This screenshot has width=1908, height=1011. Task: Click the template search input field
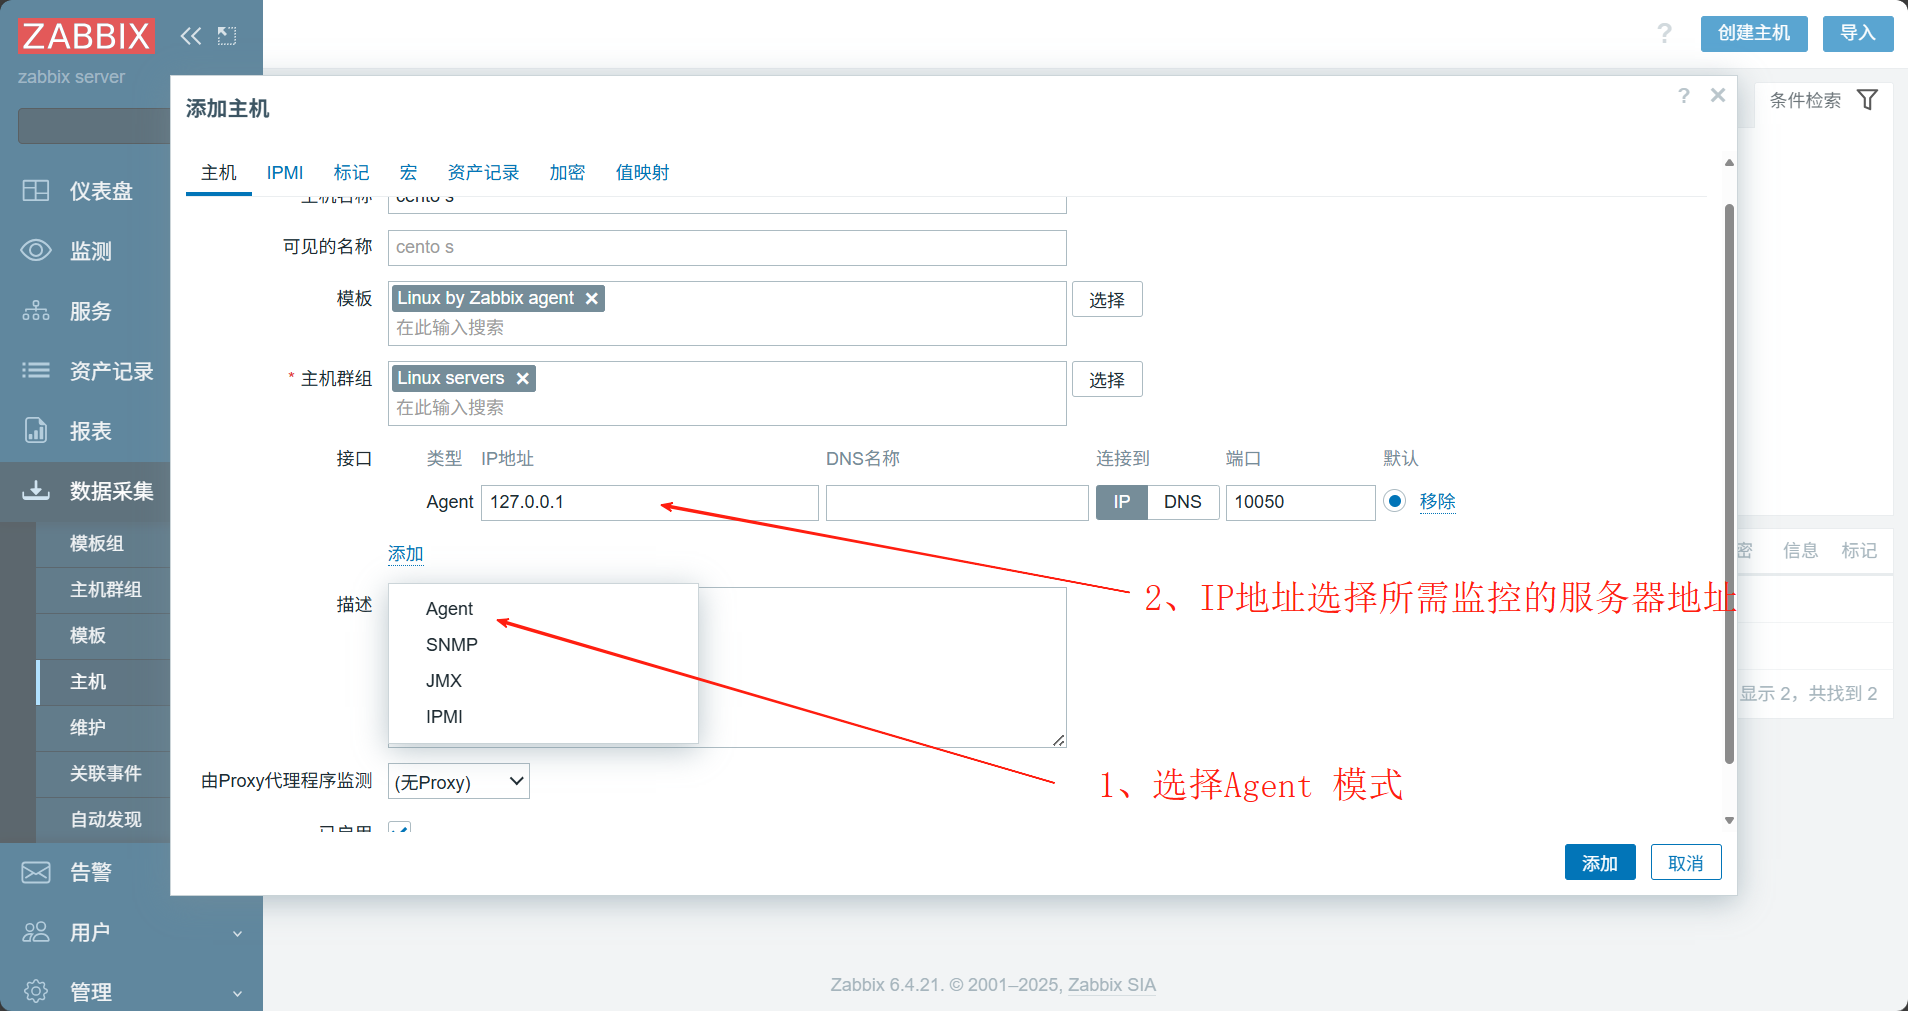727,328
